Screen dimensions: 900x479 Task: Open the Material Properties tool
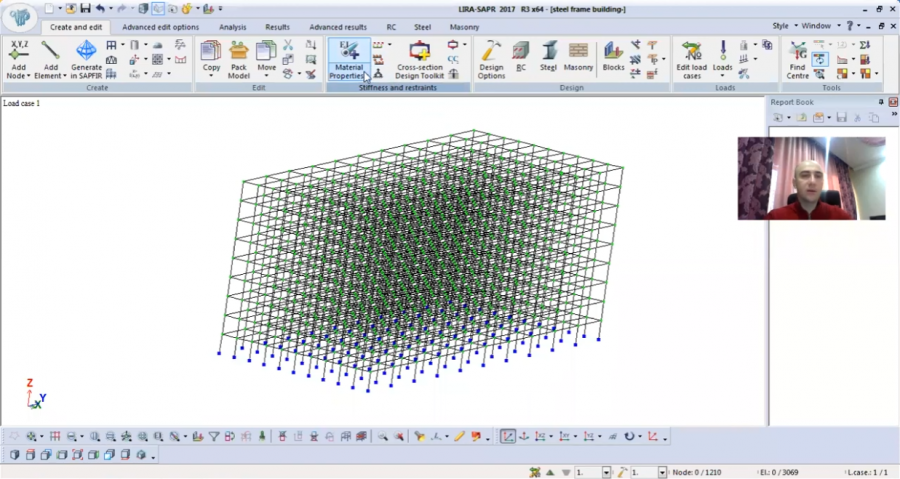348,59
